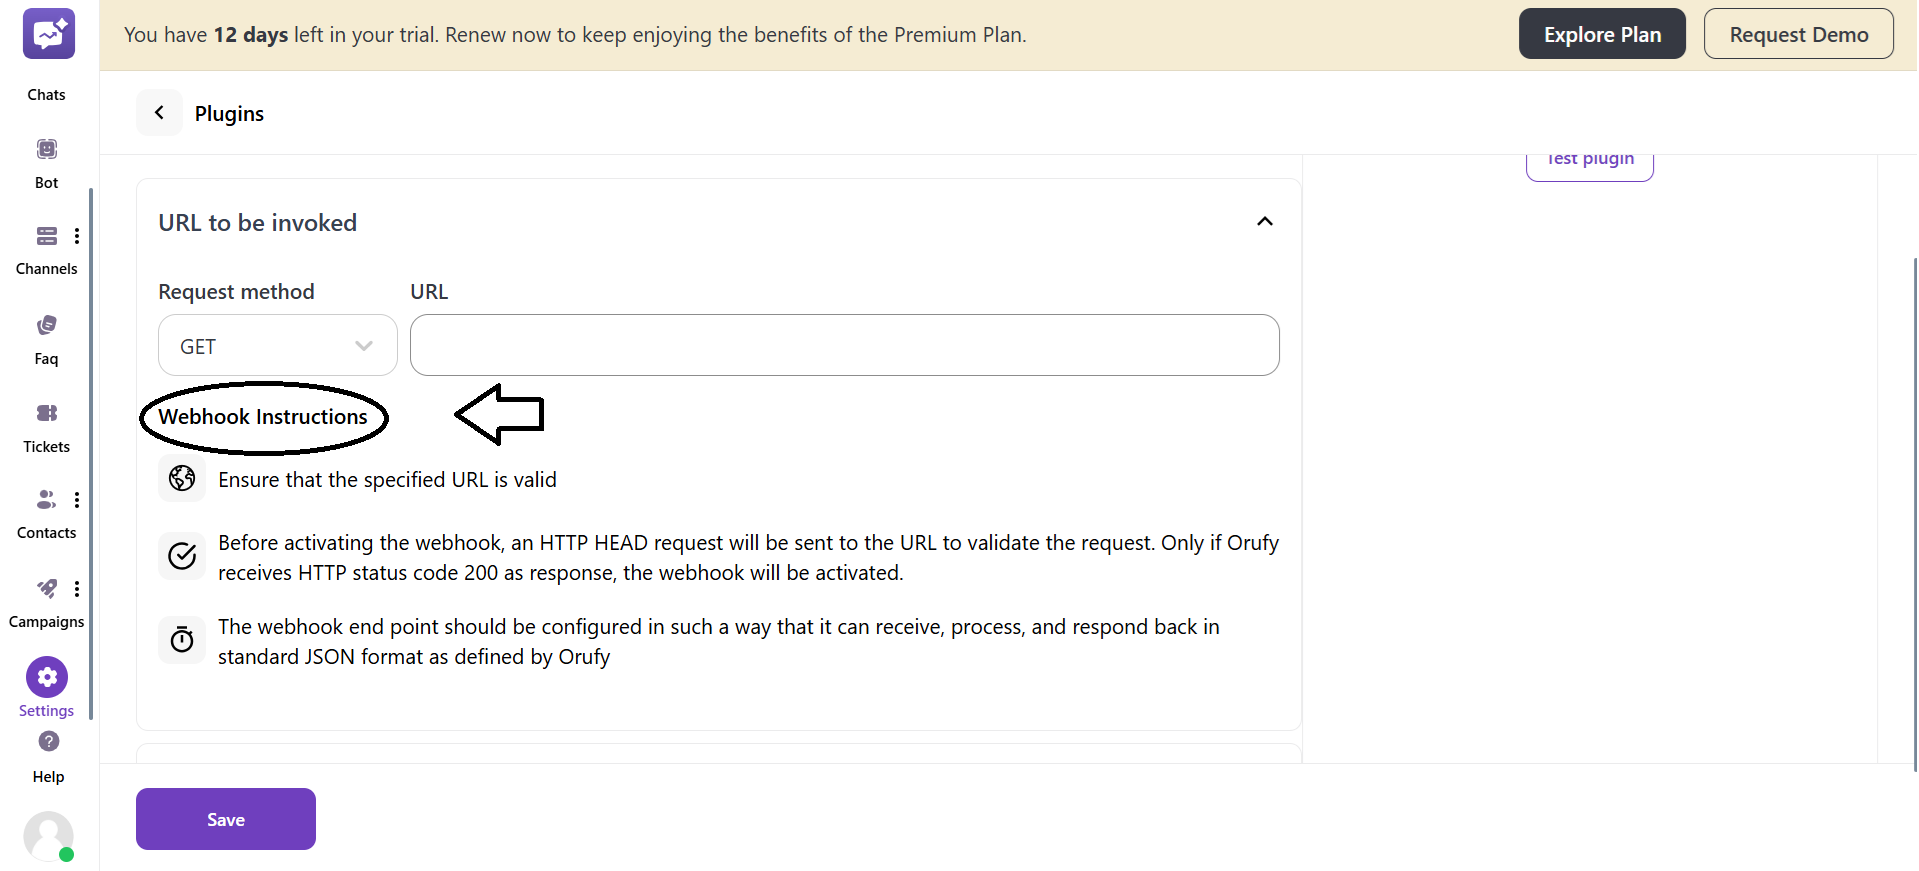Open the Request method dropdown showing GET
This screenshot has width=1919, height=871.
click(x=276, y=345)
